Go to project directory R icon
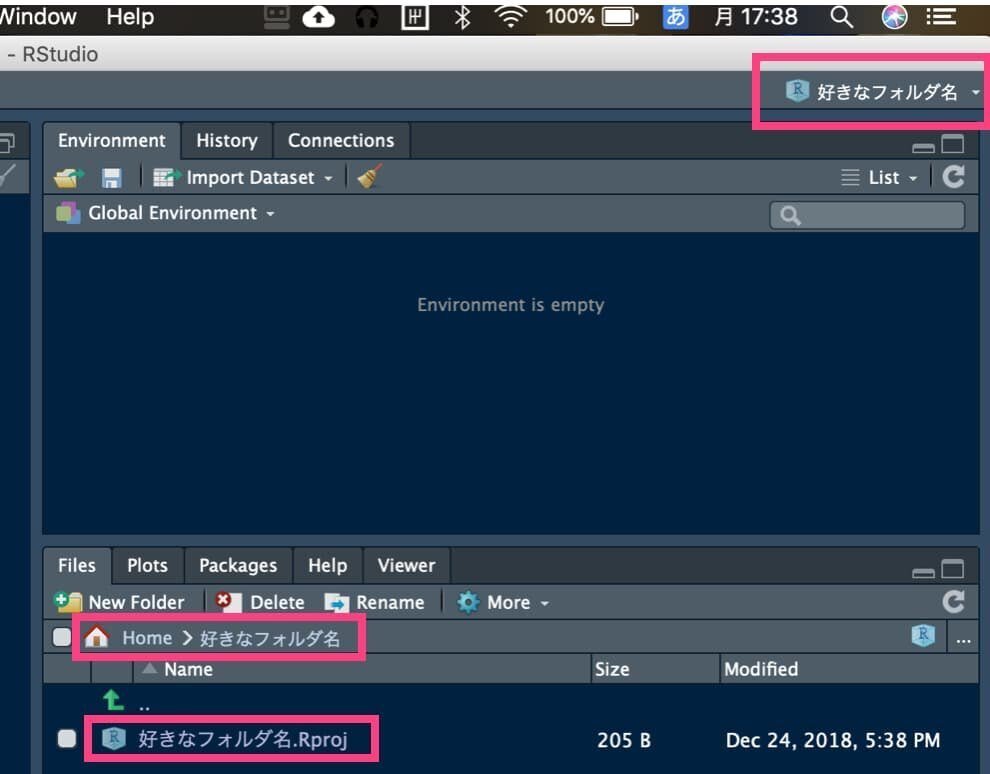The width and height of the screenshot is (990, 774). point(923,635)
